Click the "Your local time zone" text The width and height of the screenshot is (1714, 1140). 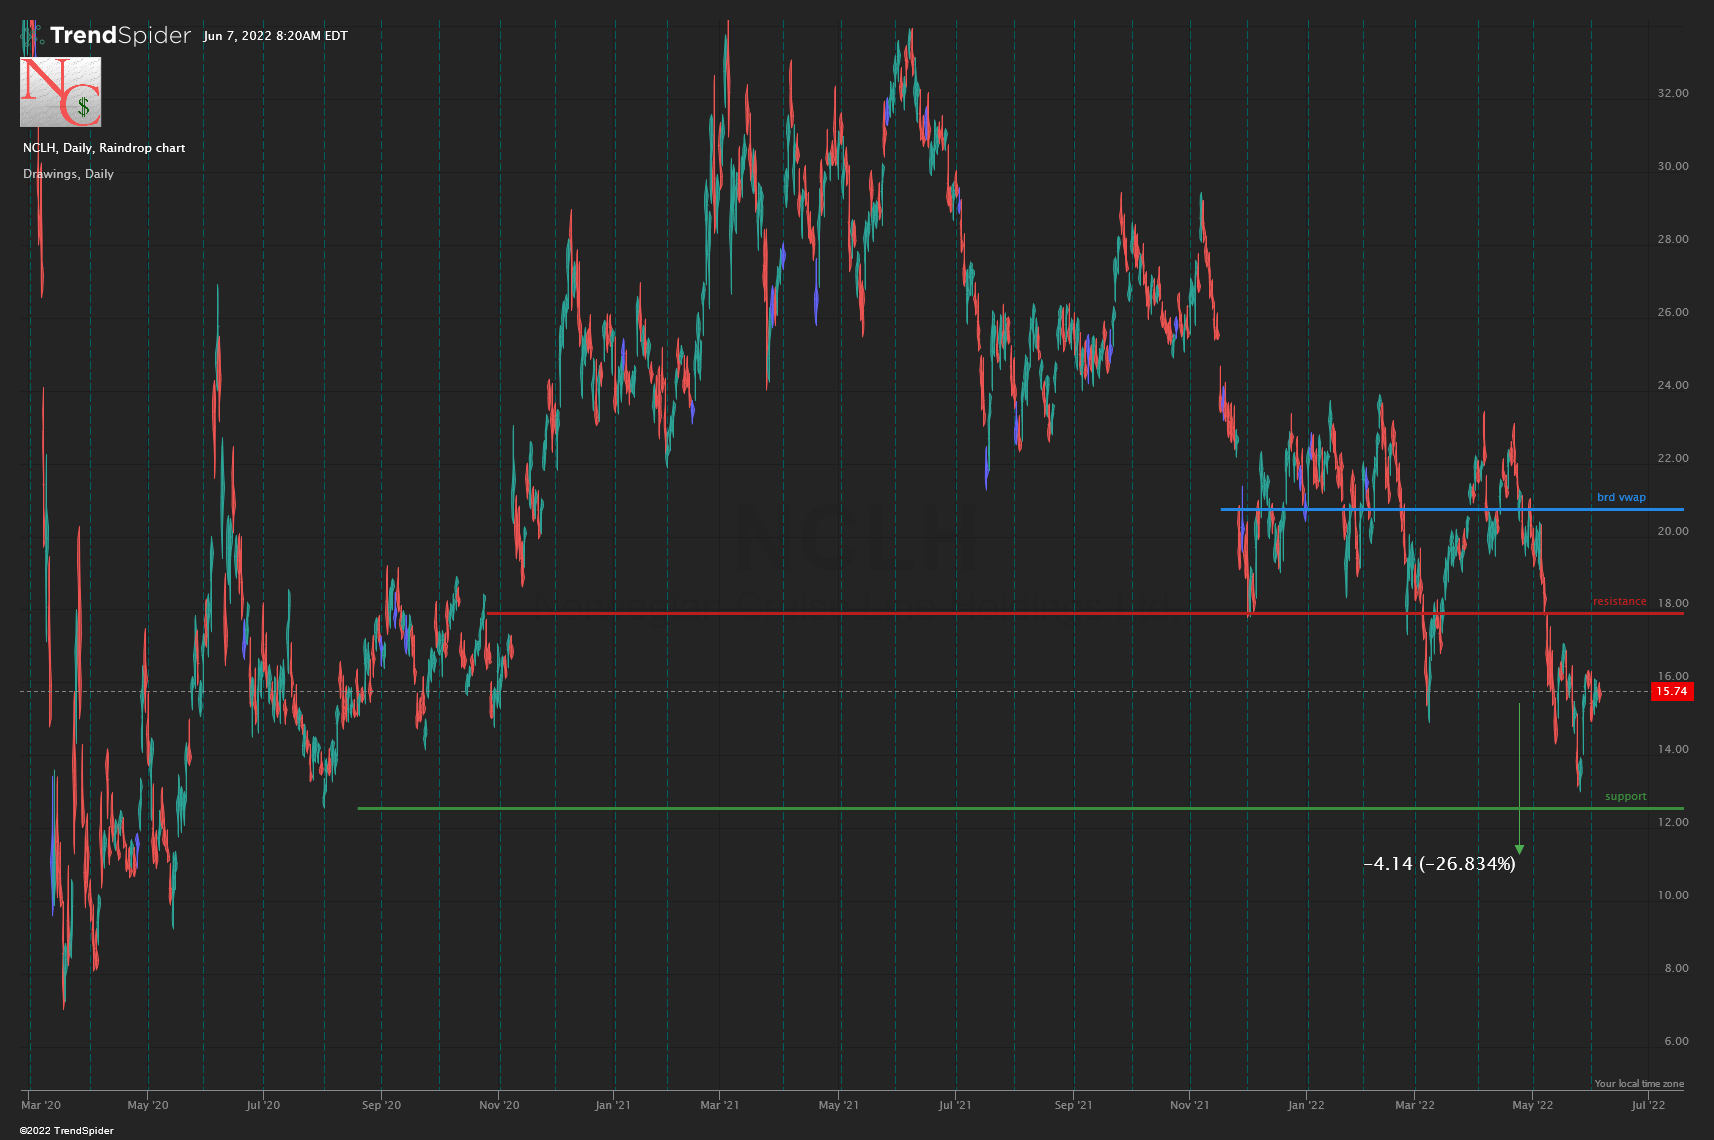click(x=1638, y=1083)
